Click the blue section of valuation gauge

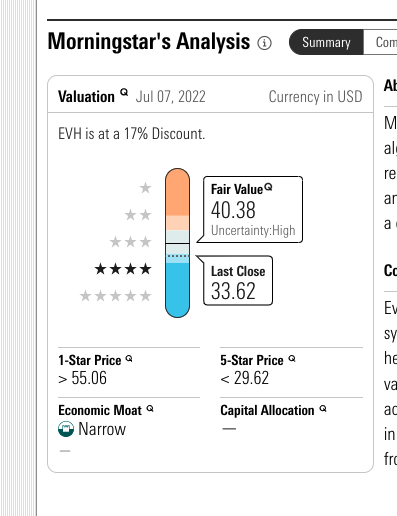click(x=177, y=290)
